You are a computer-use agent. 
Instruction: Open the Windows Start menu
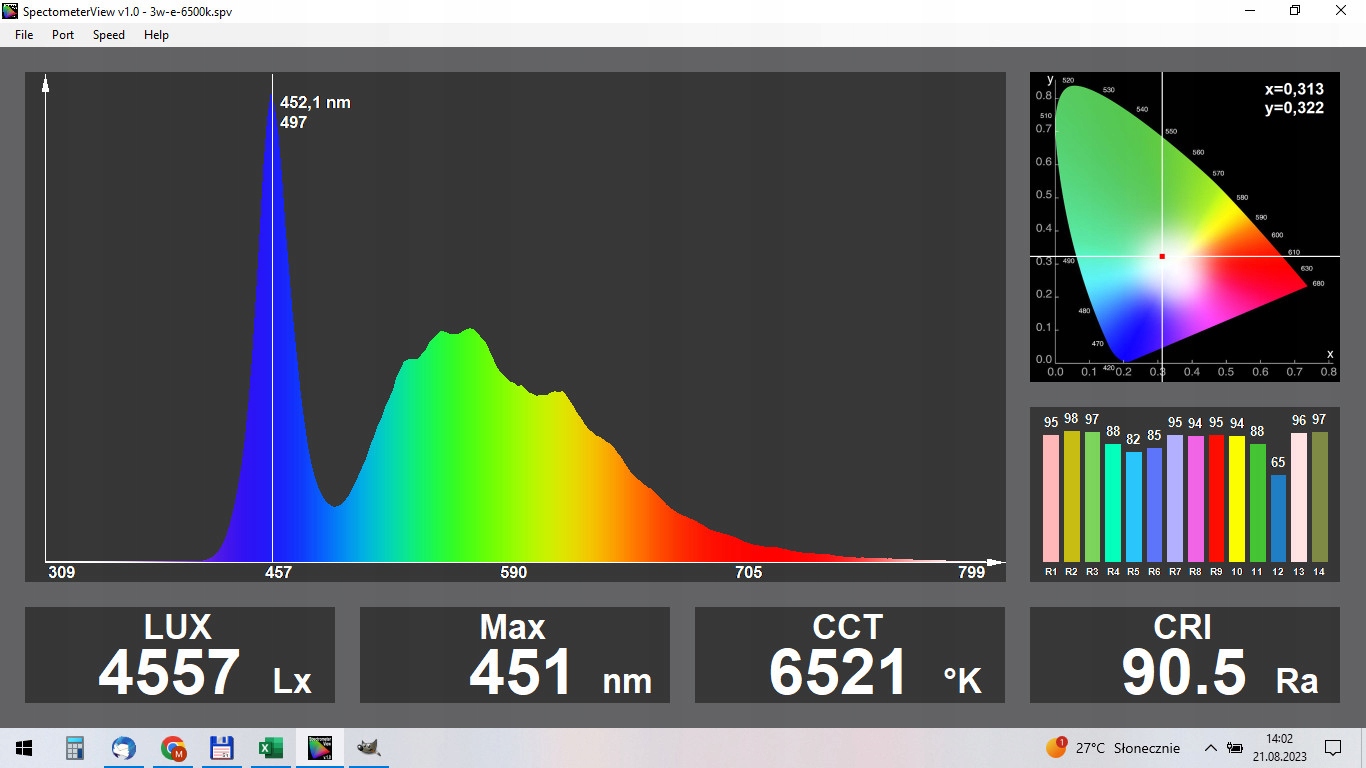[24, 748]
